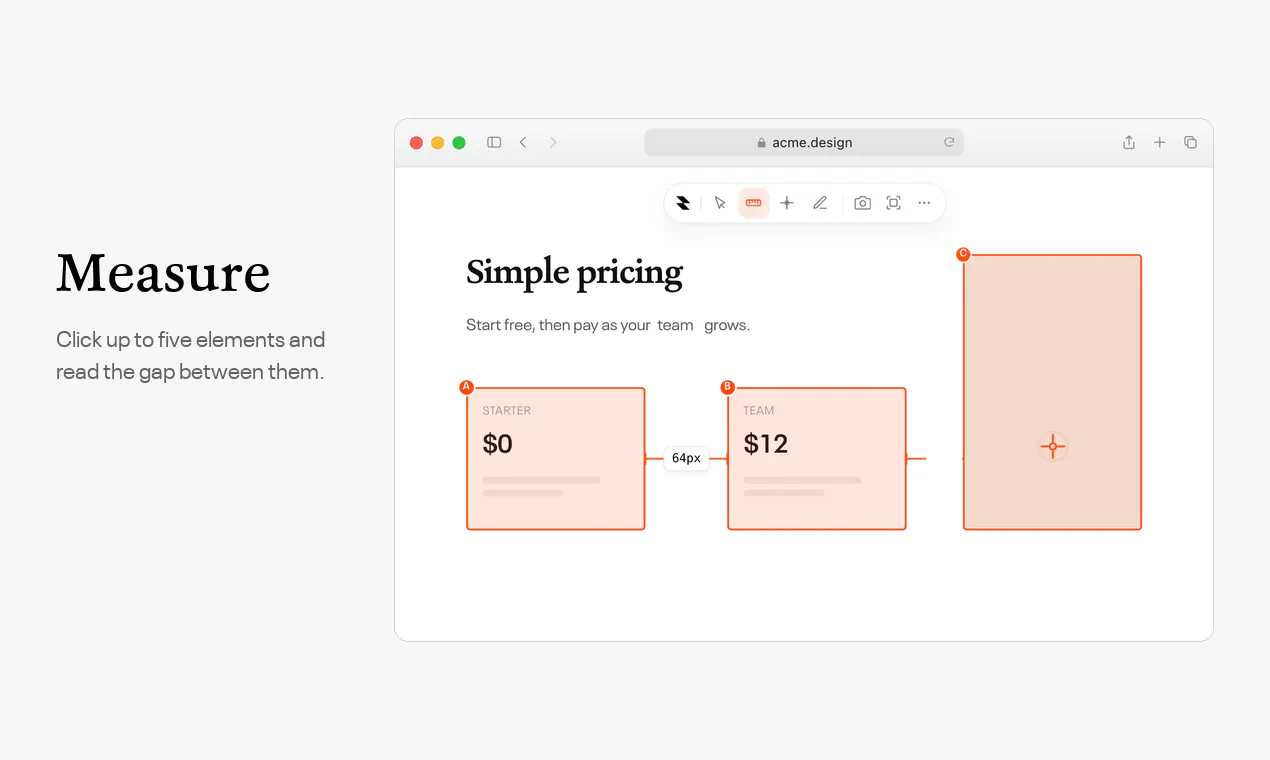The height and width of the screenshot is (760, 1270).
Task: Take a screenshot with the camera icon
Action: pyautogui.click(x=862, y=203)
